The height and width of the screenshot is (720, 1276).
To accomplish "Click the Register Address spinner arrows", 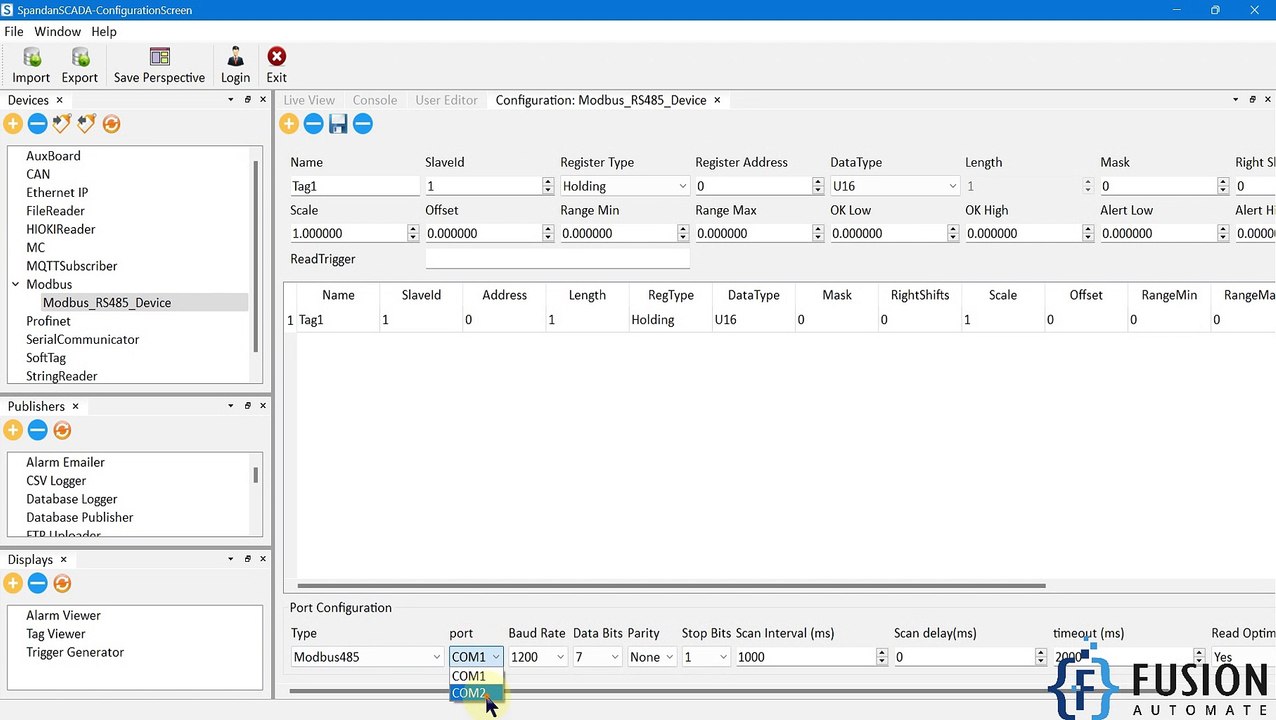I will point(818,186).
